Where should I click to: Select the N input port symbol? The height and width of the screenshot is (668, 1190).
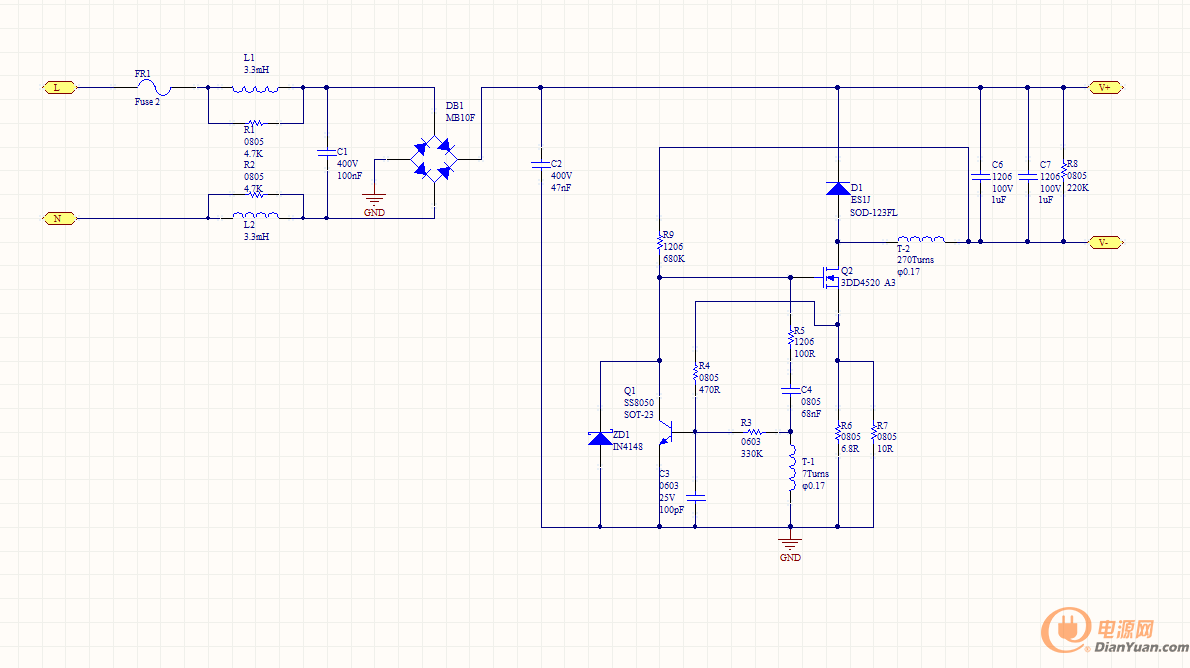(58, 219)
